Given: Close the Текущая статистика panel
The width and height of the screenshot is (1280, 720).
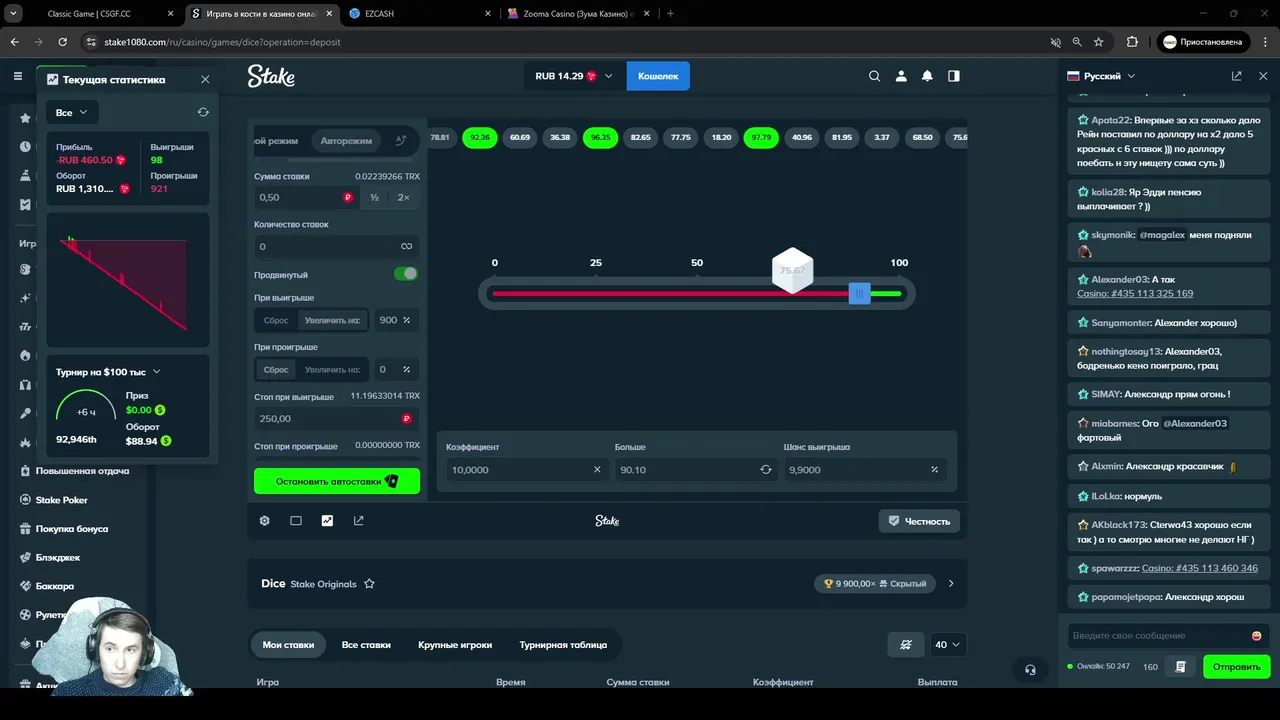Looking at the screenshot, I should coord(205,79).
